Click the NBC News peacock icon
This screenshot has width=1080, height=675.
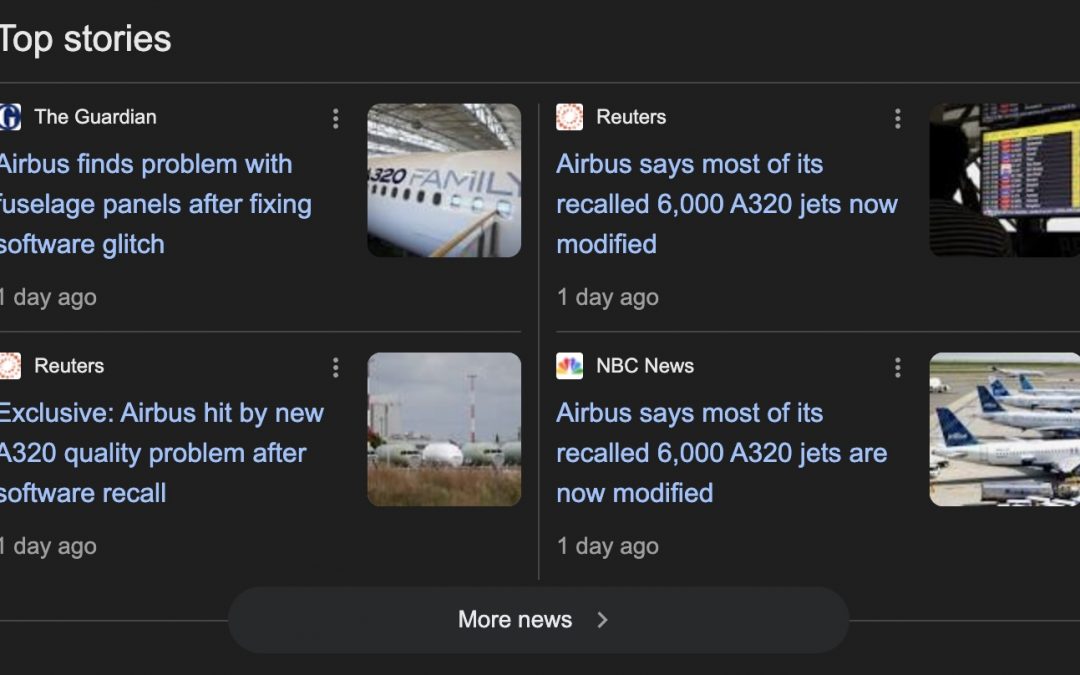point(569,366)
